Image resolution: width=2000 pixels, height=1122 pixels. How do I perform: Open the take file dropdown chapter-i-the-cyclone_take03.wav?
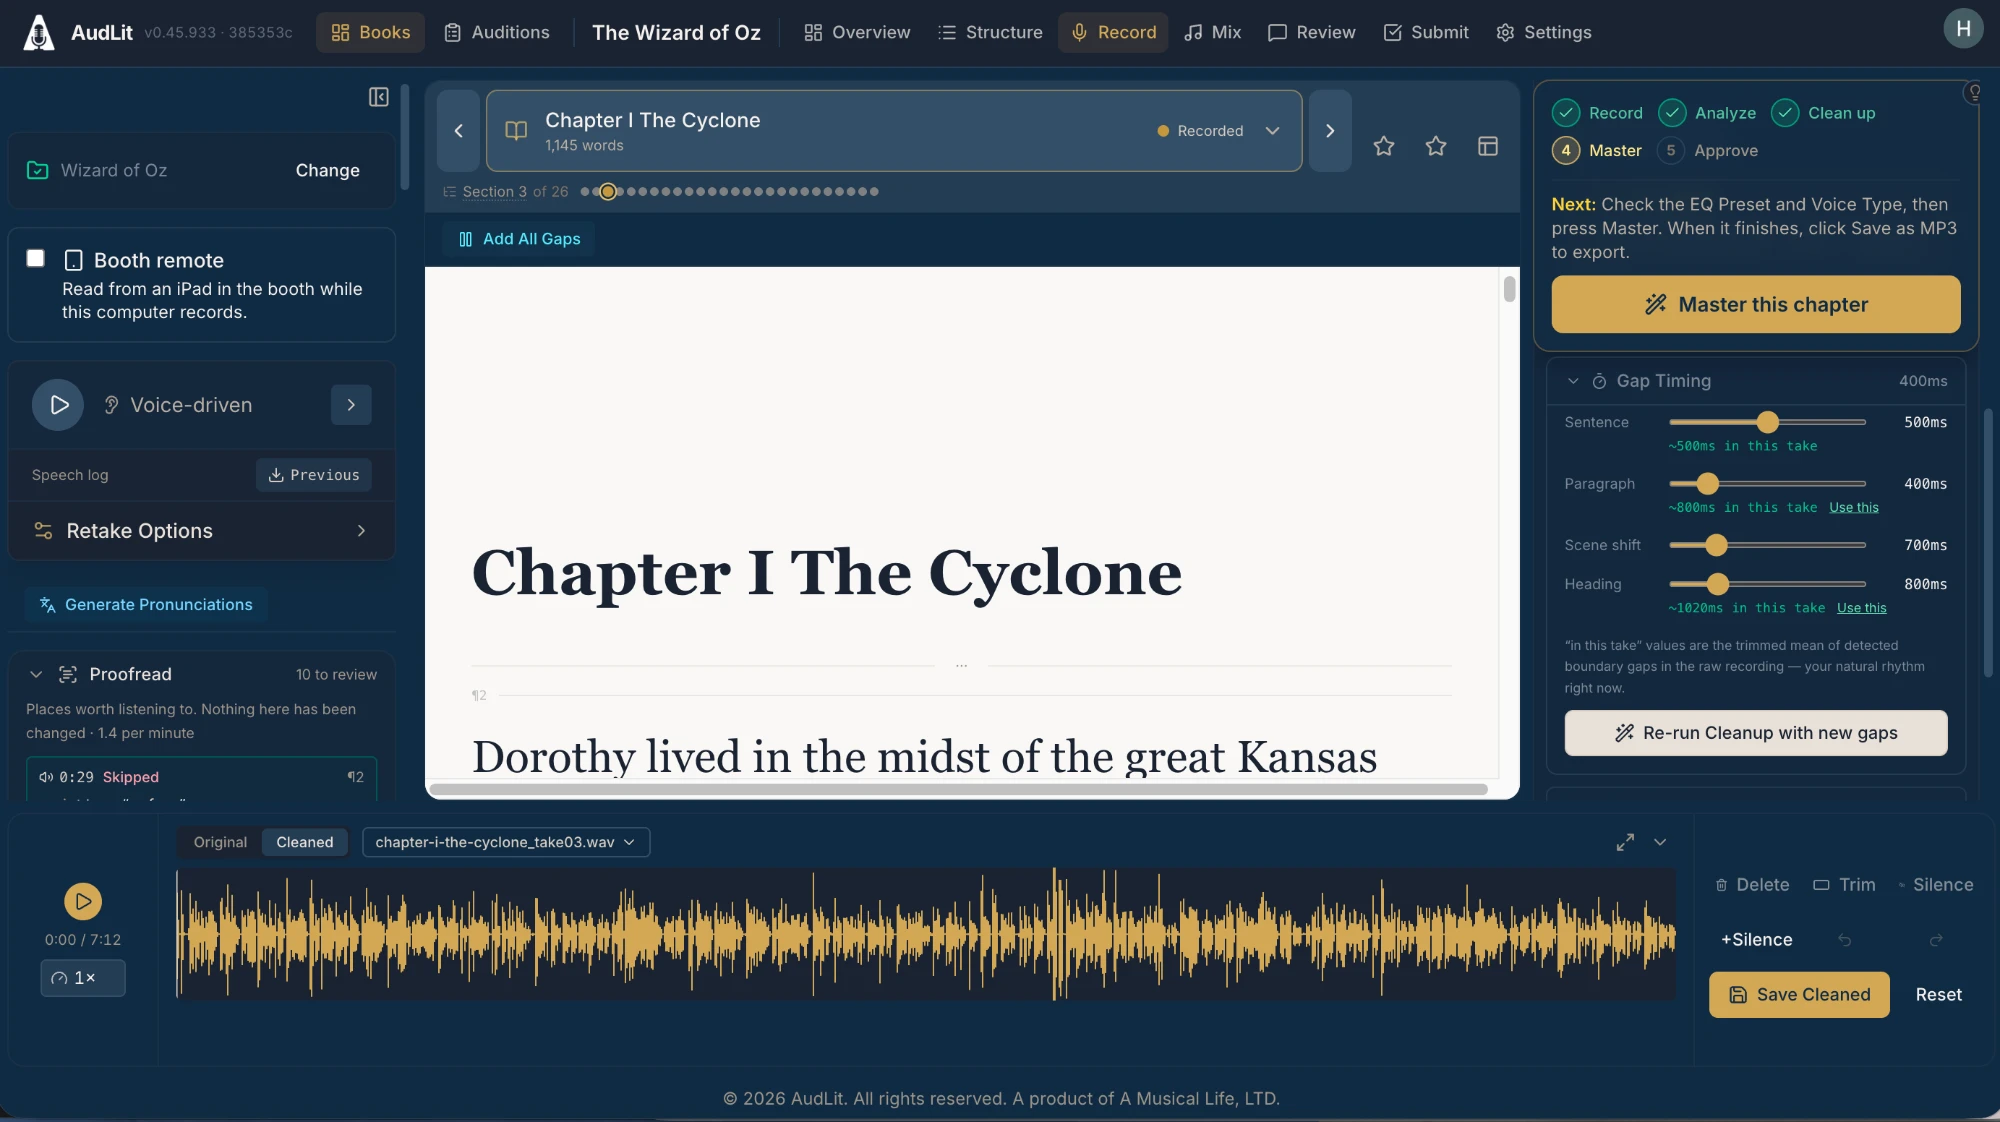pyautogui.click(x=506, y=842)
